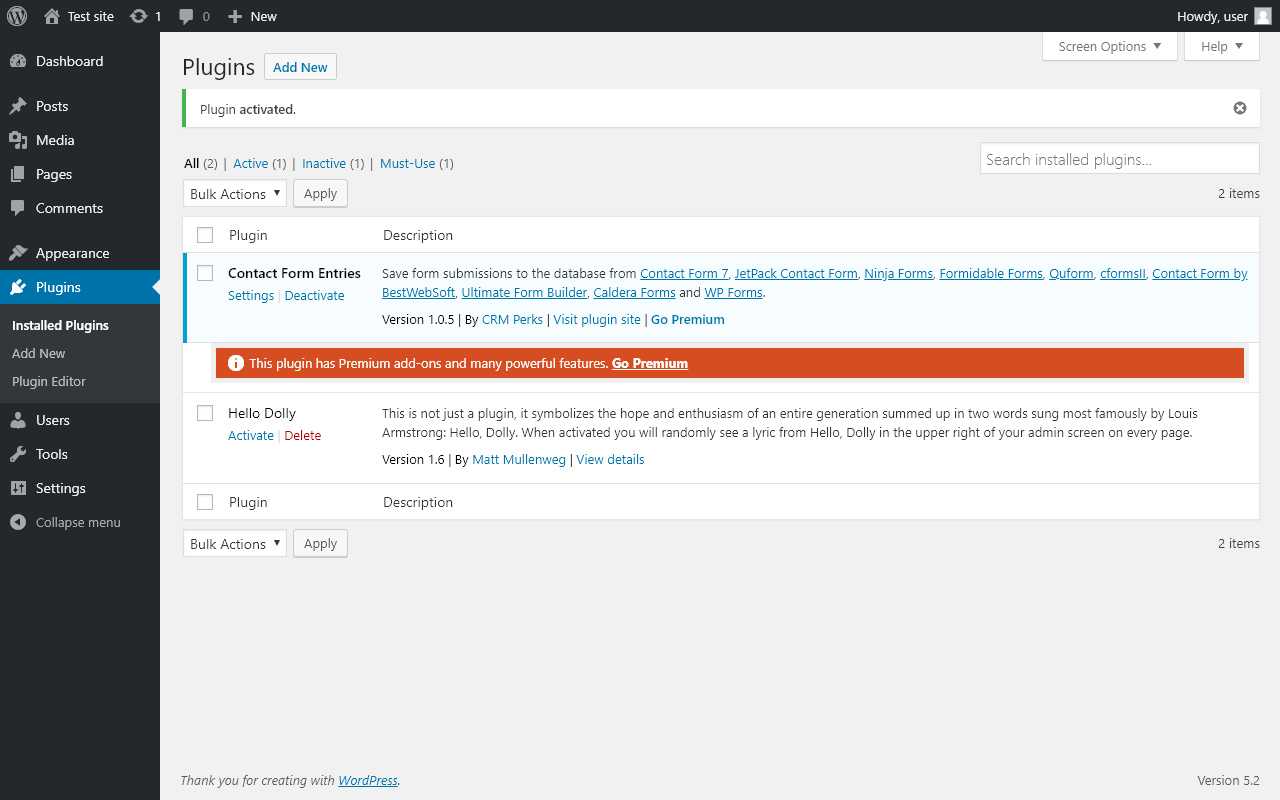Open the top Bulk Actions dropdown
This screenshot has height=800, width=1280.
click(235, 194)
